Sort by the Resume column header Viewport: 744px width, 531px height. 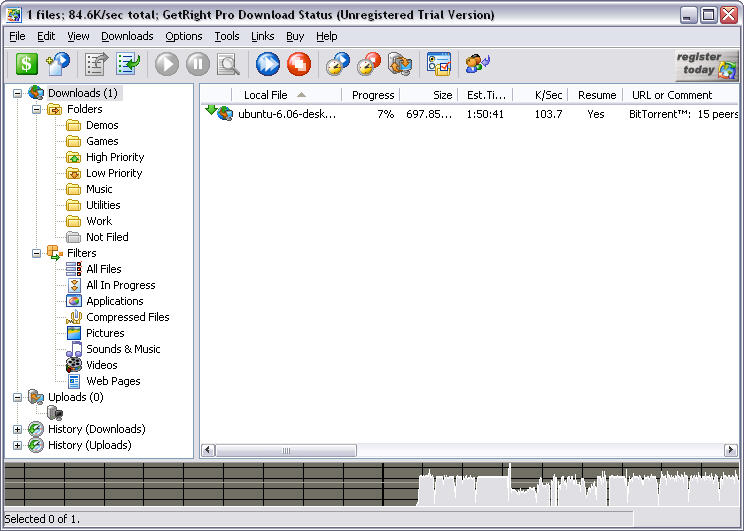[595, 95]
